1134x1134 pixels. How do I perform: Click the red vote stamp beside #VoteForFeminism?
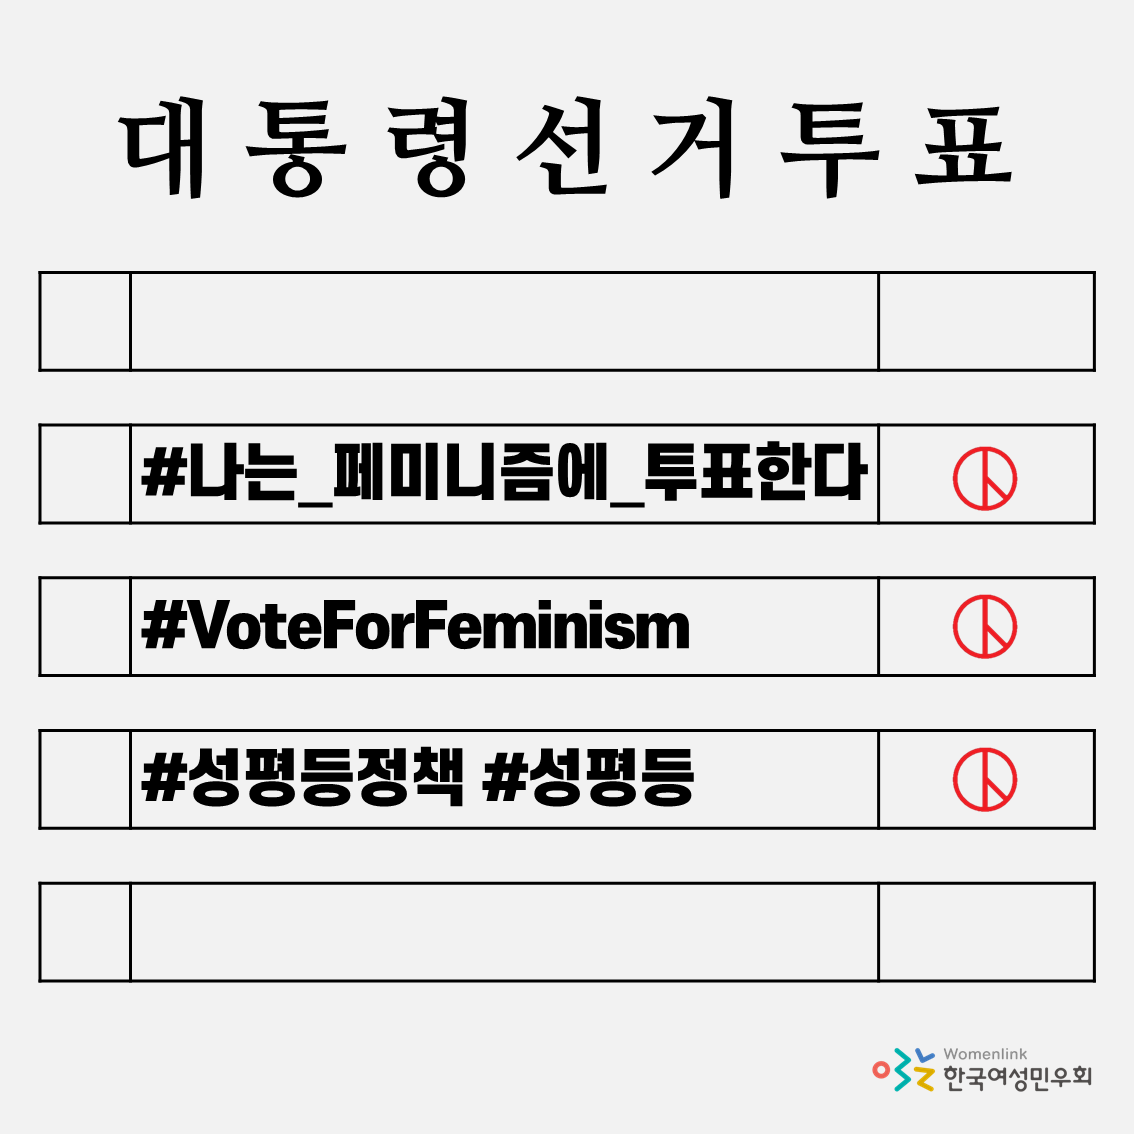pyautogui.click(x=985, y=627)
